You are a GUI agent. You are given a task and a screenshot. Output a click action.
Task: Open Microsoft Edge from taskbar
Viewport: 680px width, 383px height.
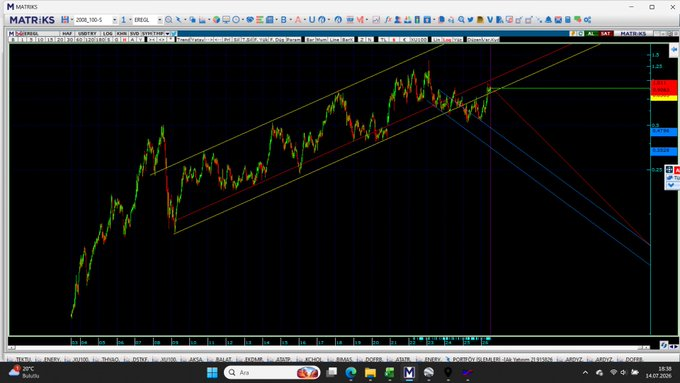351,372
